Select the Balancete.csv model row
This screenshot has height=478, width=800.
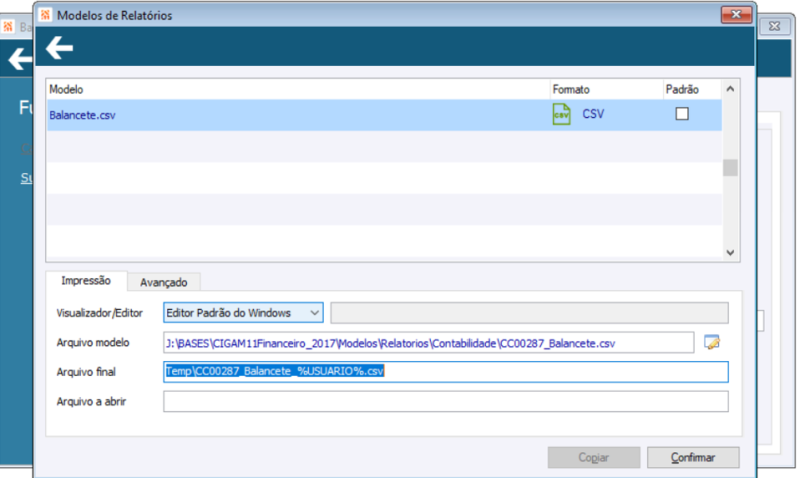[384, 115]
